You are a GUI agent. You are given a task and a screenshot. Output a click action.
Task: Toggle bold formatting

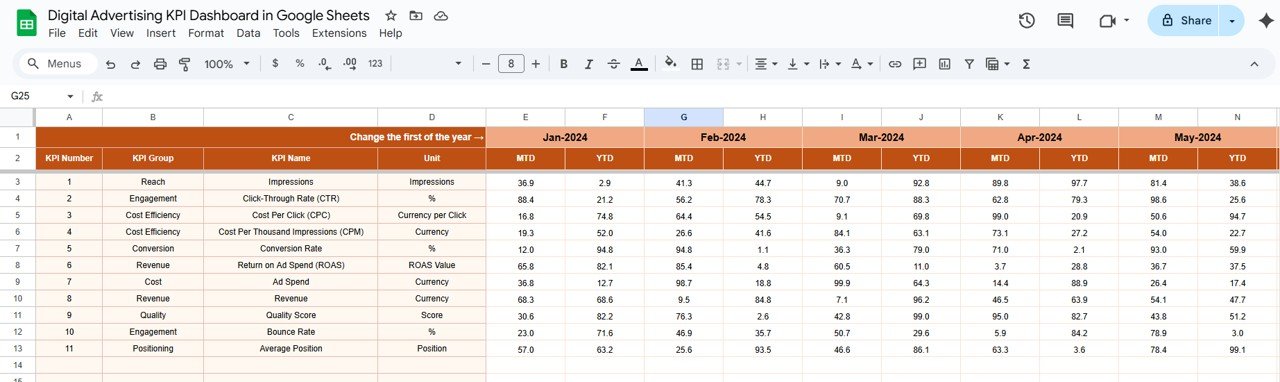pos(563,64)
